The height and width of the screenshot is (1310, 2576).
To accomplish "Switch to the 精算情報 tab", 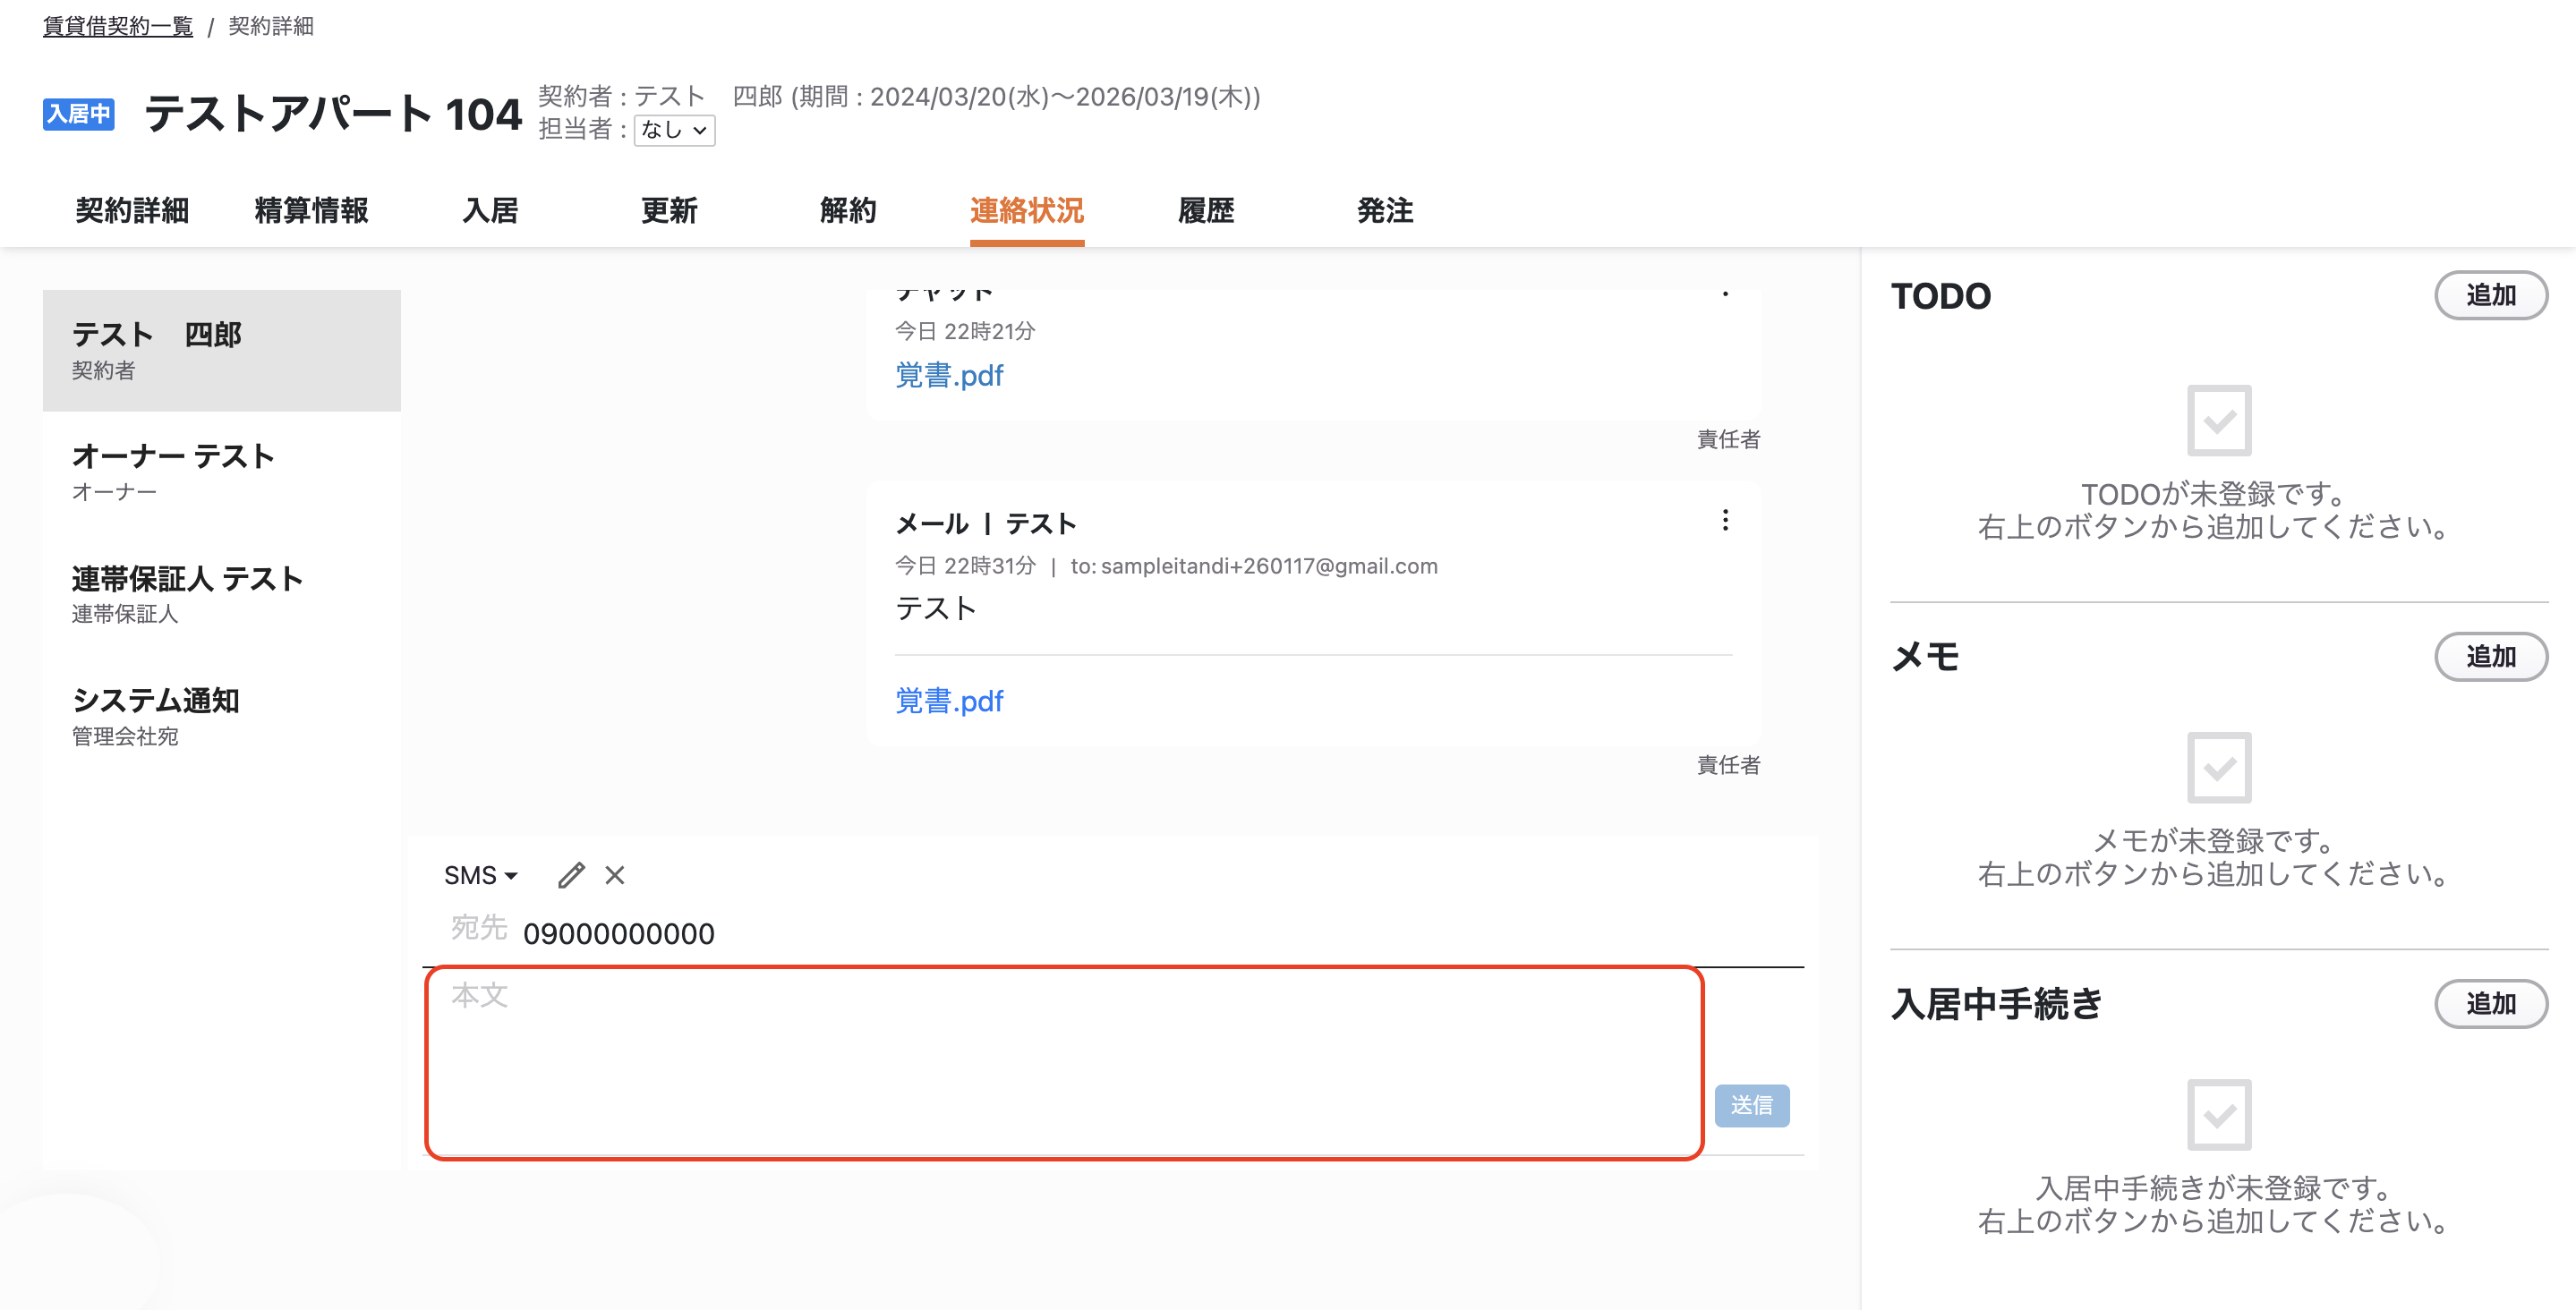I will pos(311,210).
